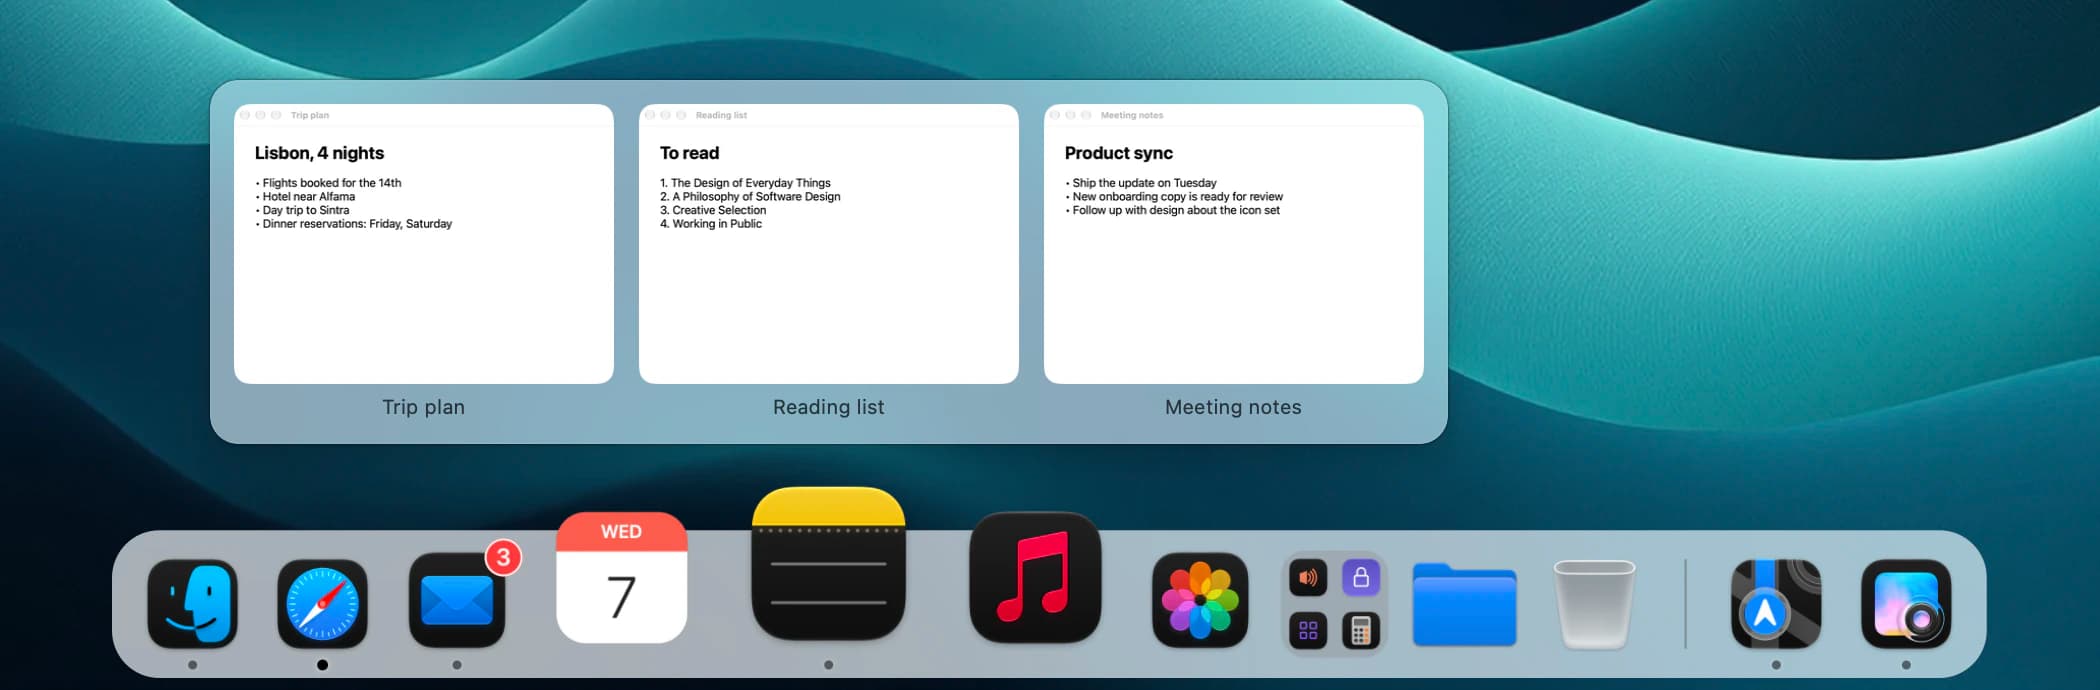Click 'Creative Selection' entry
Viewport: 2100px width, 690px height.
point(713,210)
